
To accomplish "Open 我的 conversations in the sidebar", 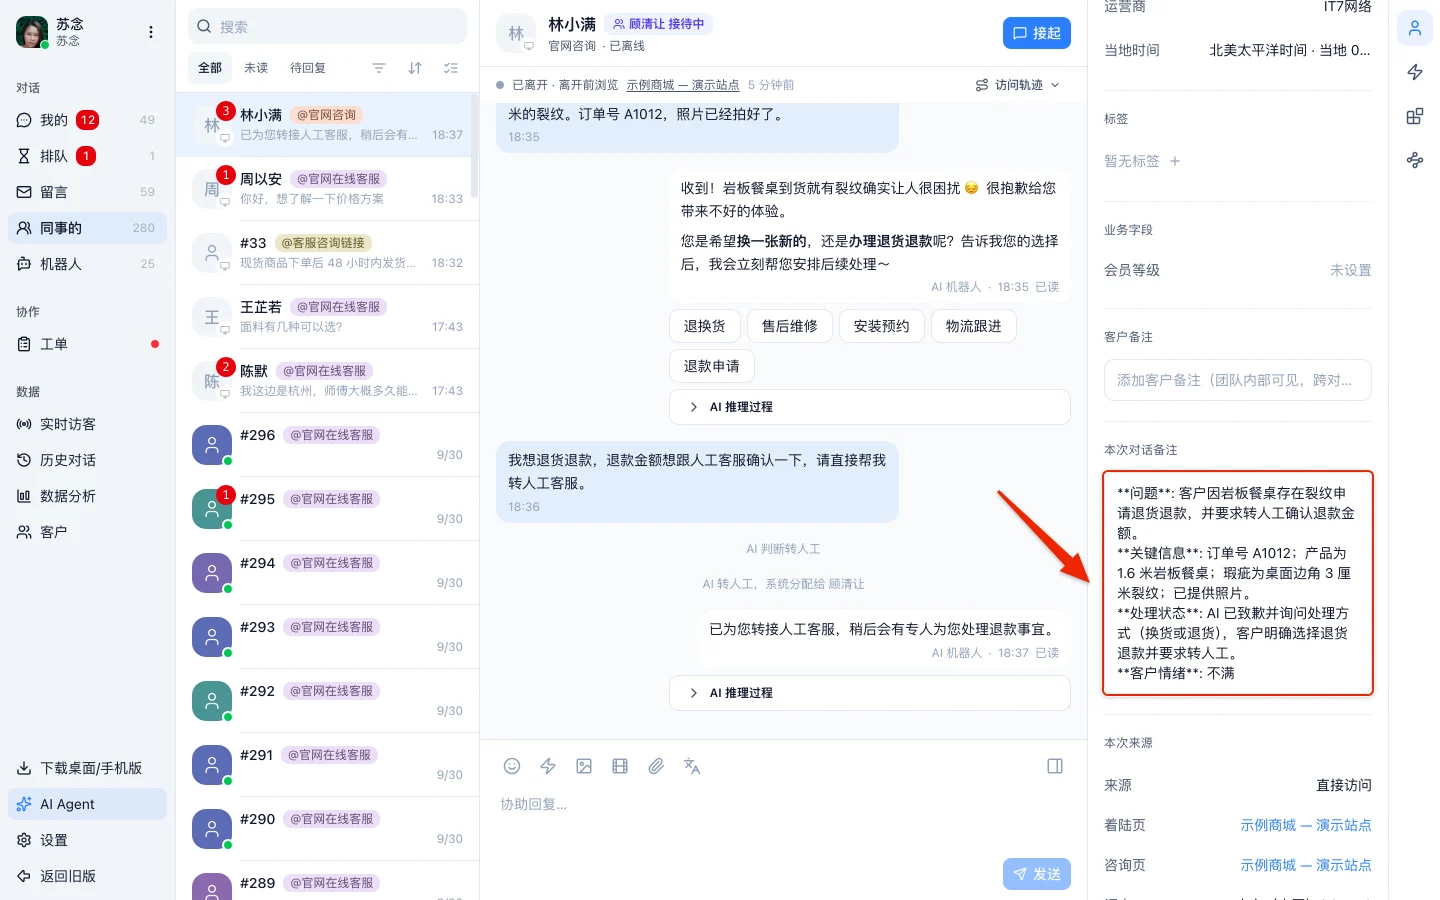I will tap(87, 120).
